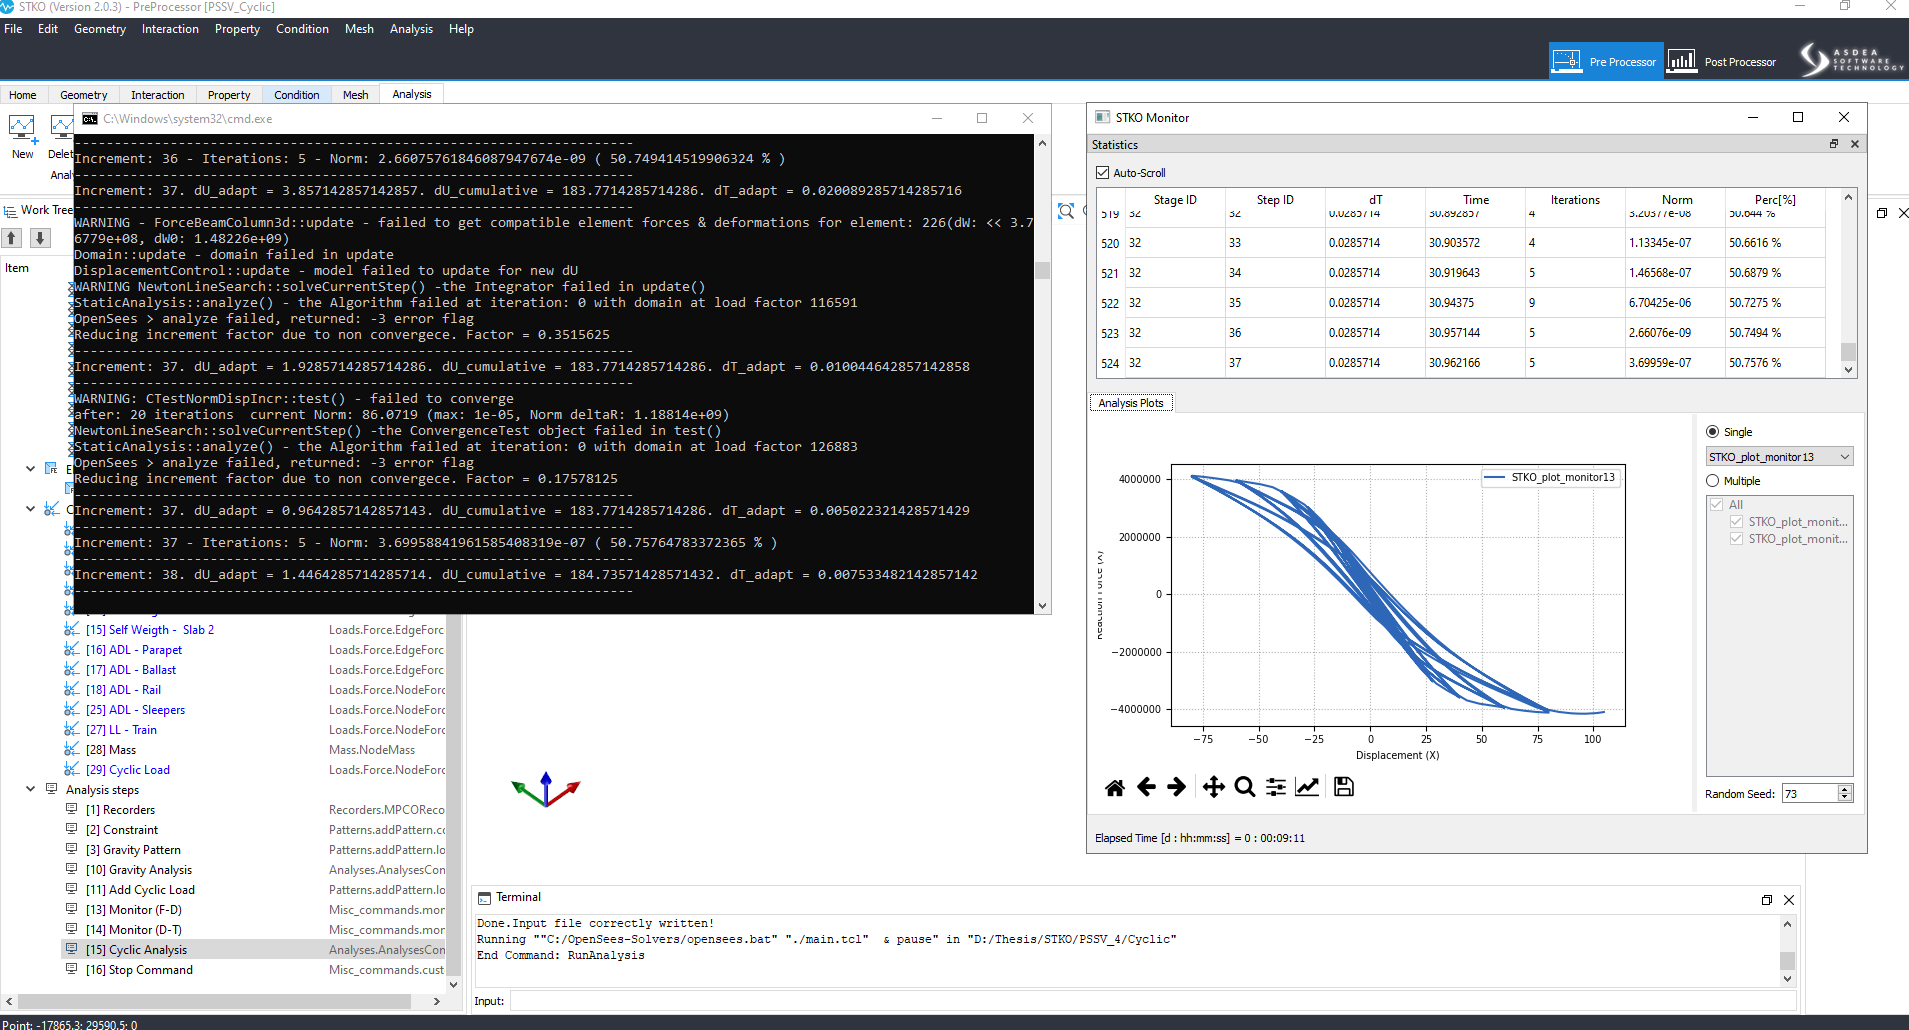Collapse the conditions tree node expander
This screenshot has width=1909, height=1030.
[30, 509]
